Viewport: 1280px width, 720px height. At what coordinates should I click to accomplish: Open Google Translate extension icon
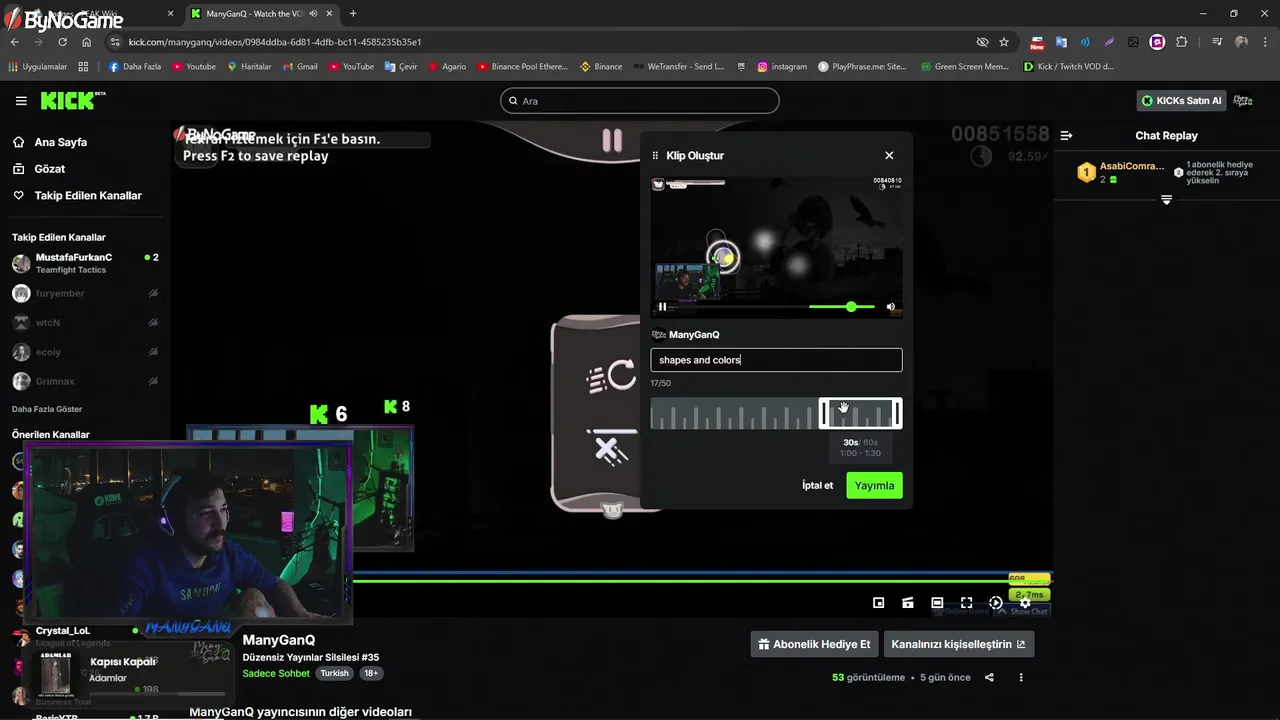[x=1061, y=42]
